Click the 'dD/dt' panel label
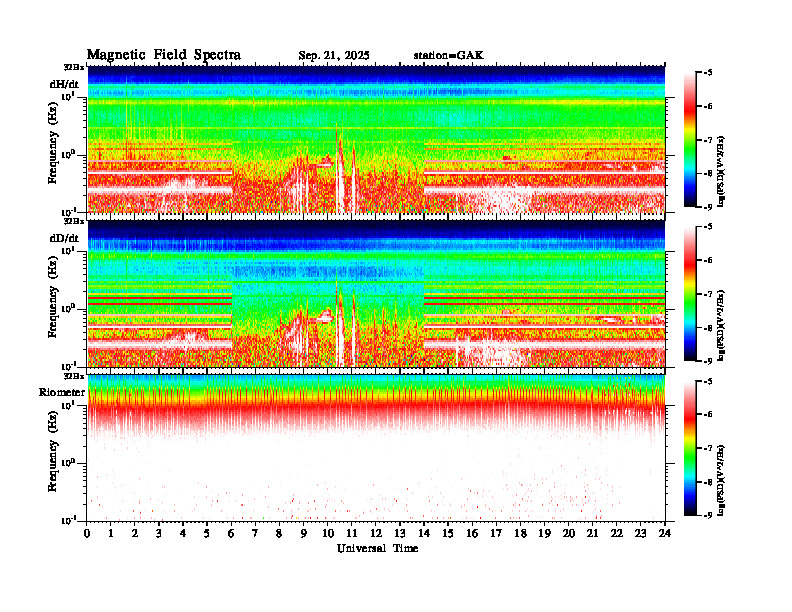This screenshot has height=612, width=792. (x=64, y=238)
